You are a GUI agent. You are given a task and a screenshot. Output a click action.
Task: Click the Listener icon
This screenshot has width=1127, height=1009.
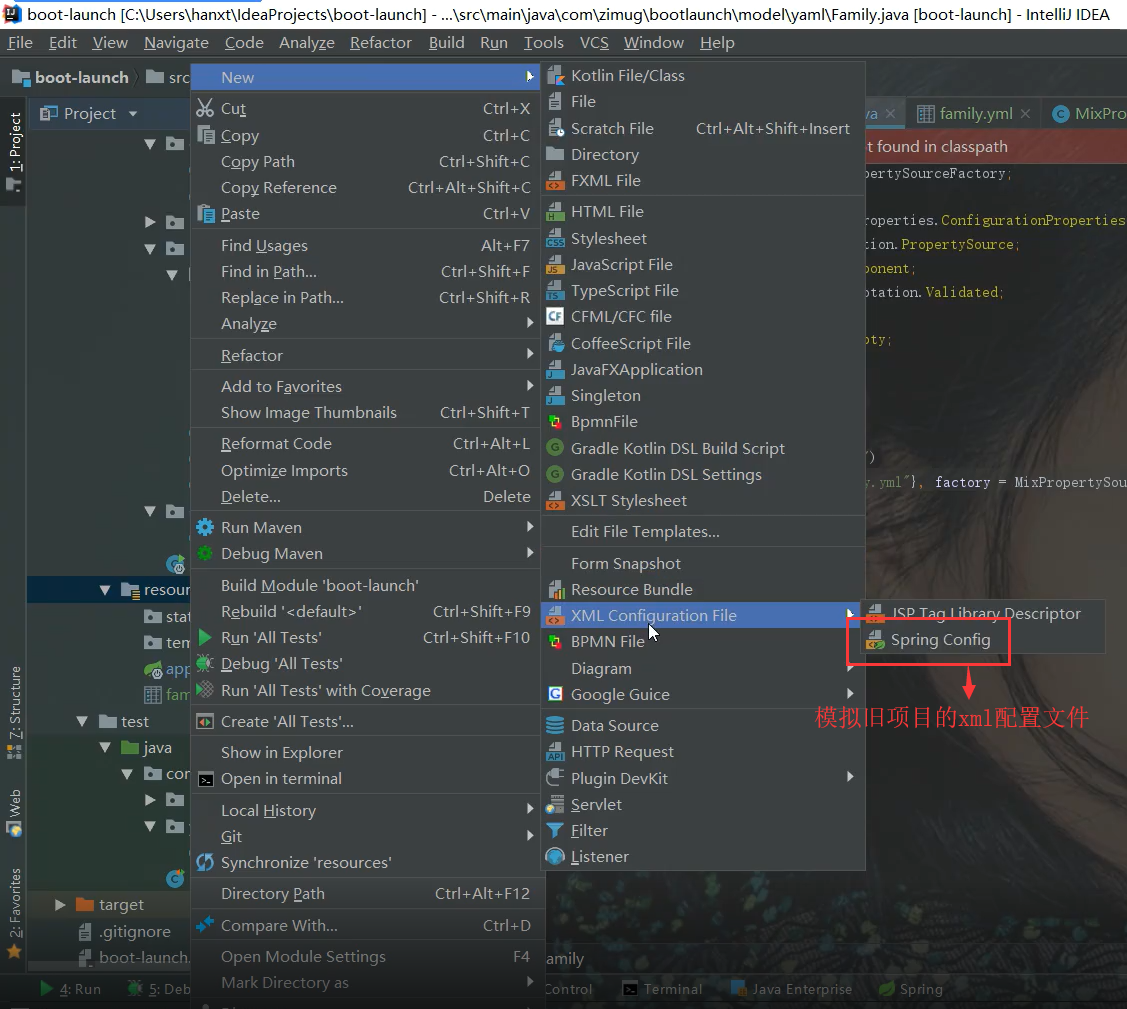tap(555, 857)
